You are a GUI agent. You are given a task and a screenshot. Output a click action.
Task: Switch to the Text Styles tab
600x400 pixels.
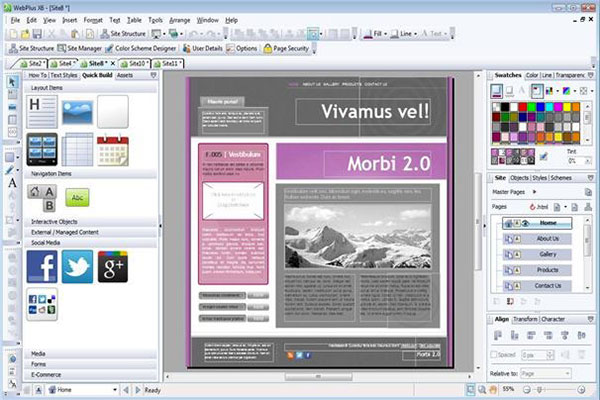pos(64,74)
